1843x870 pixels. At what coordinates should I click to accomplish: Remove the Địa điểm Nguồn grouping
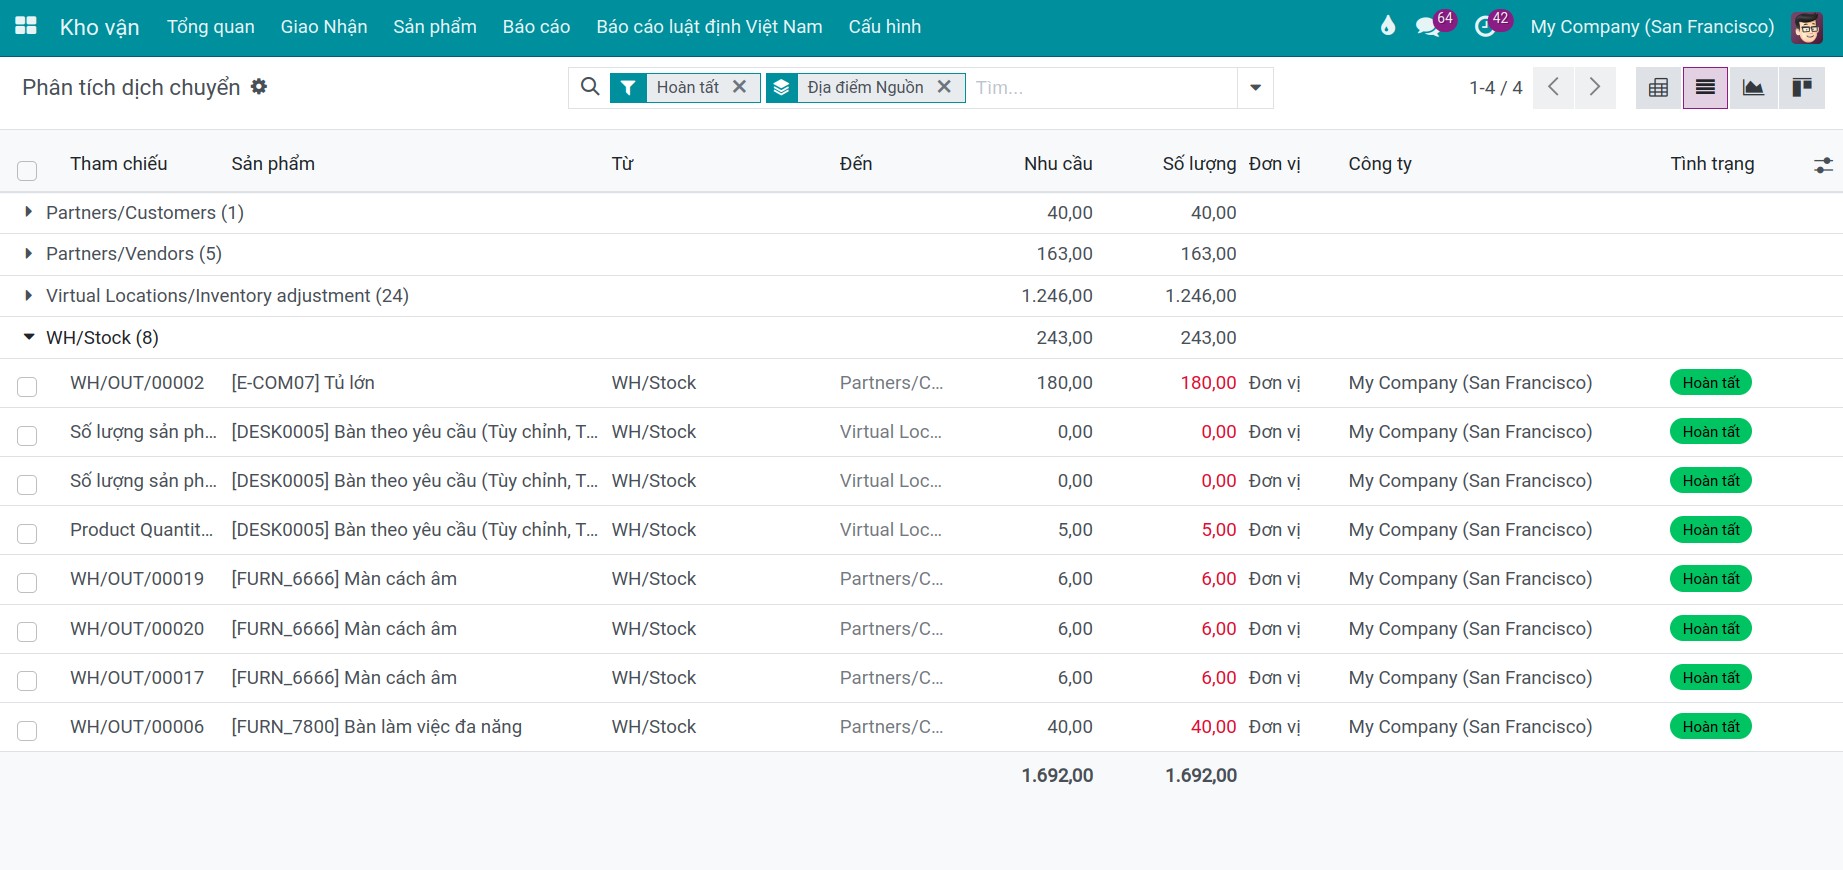[x=944, y=87]
